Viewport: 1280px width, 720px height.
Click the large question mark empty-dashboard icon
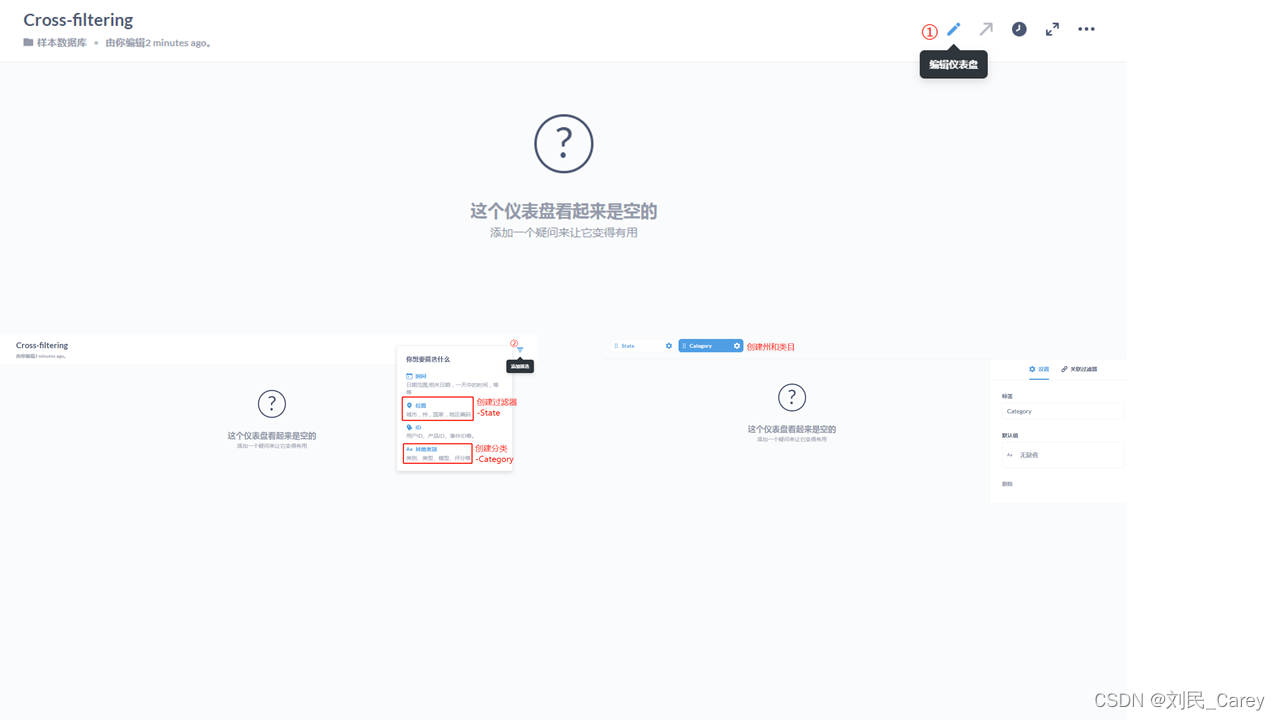[x=564, y=144]
